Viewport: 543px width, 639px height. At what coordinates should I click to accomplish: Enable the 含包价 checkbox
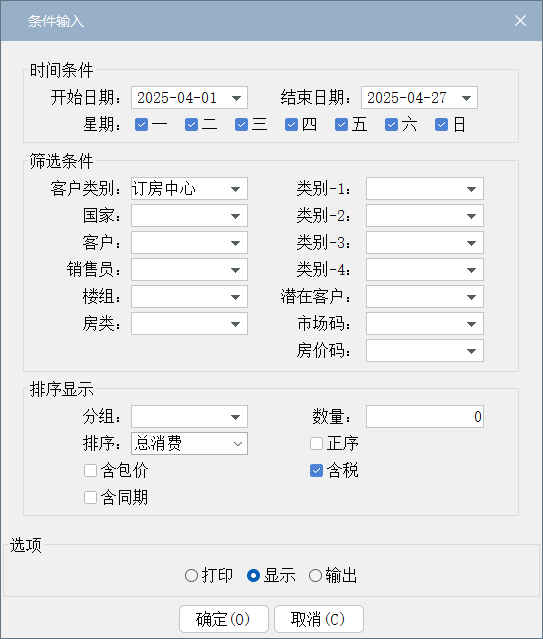[x=90, y=471]
